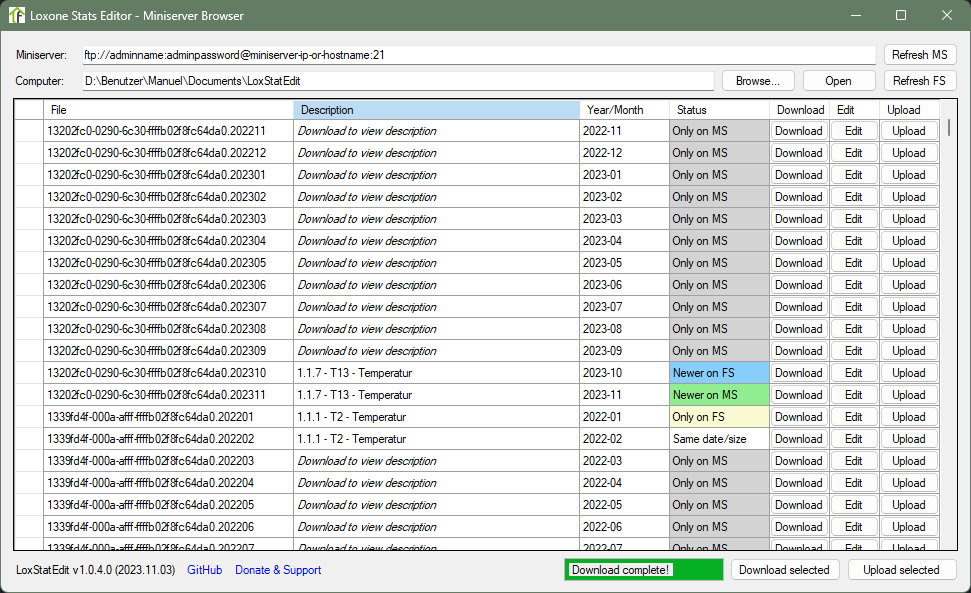Screen dimensions: 971x593
Task: Sort by the Status column header
Action: tap(719, 110)
